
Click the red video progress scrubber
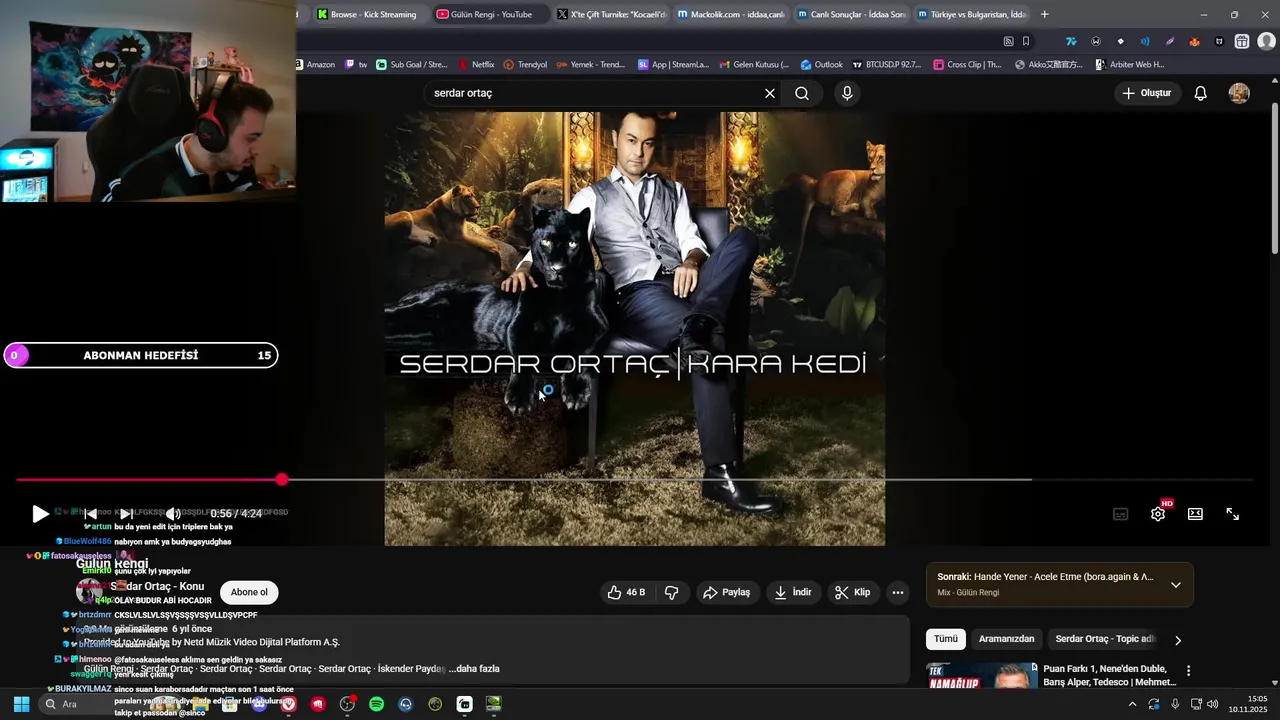tap(282, 480)
